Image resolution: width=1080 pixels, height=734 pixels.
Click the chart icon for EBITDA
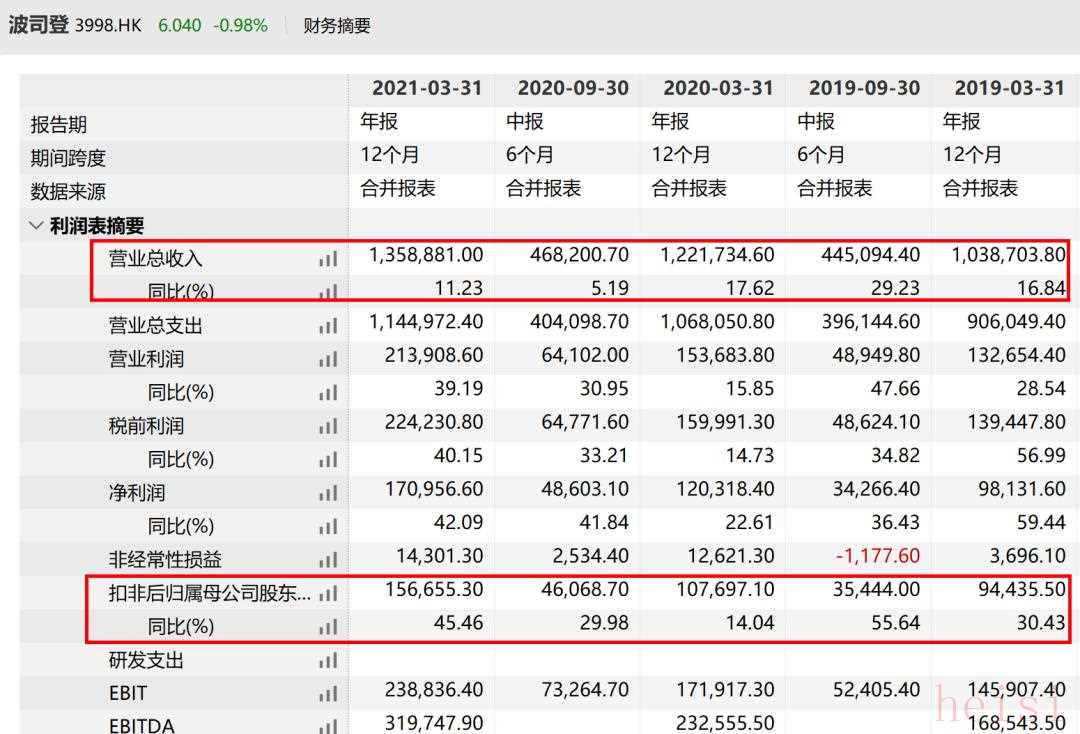click(328, 725)
